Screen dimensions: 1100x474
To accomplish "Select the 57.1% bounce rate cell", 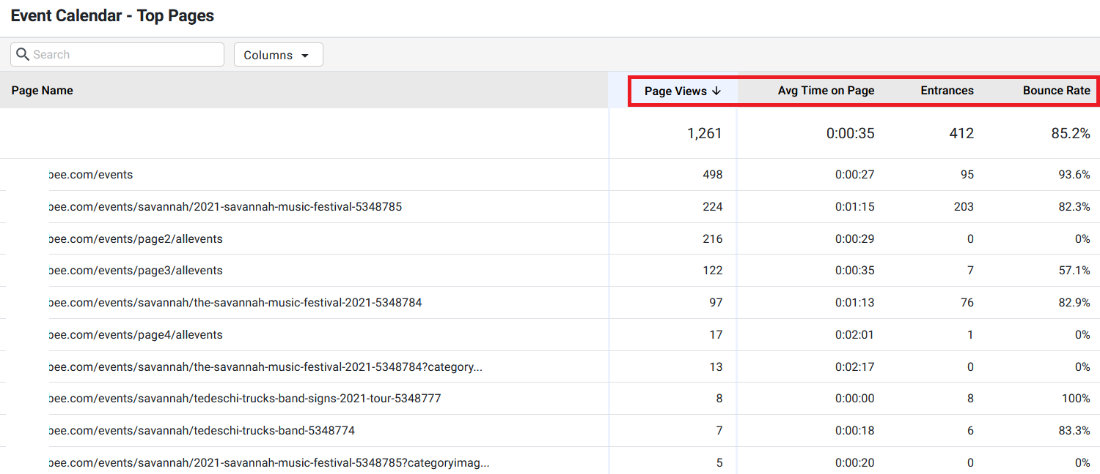I will tap(1075, 271).
